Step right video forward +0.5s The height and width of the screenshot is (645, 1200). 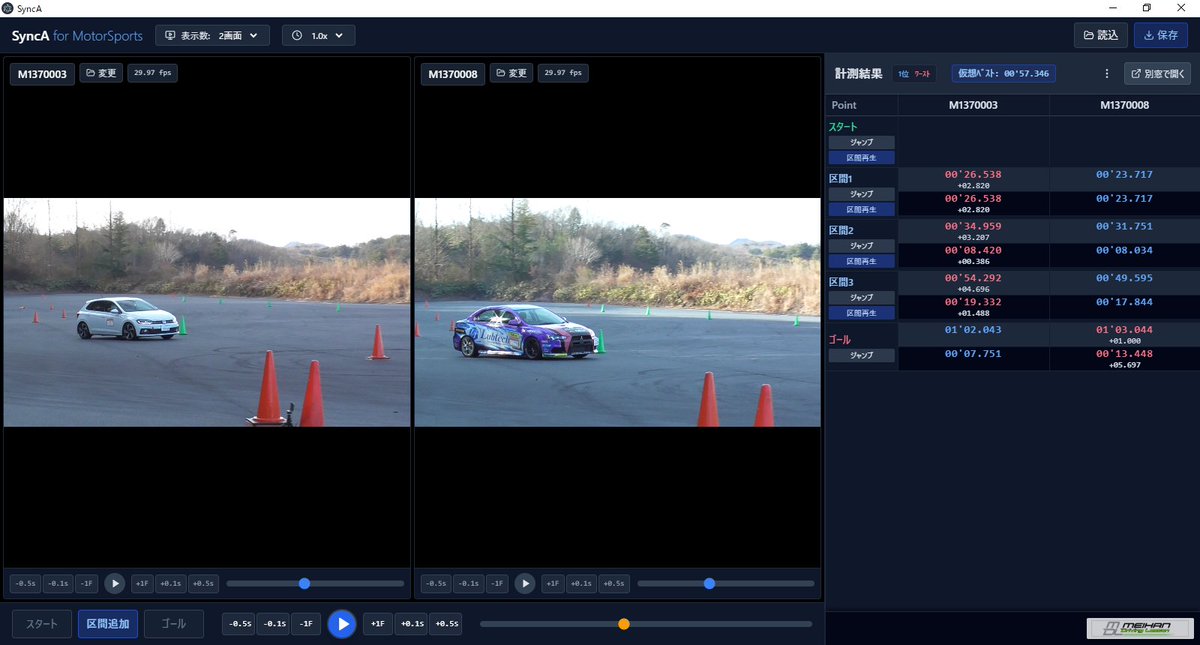click(x=613, y=583)
